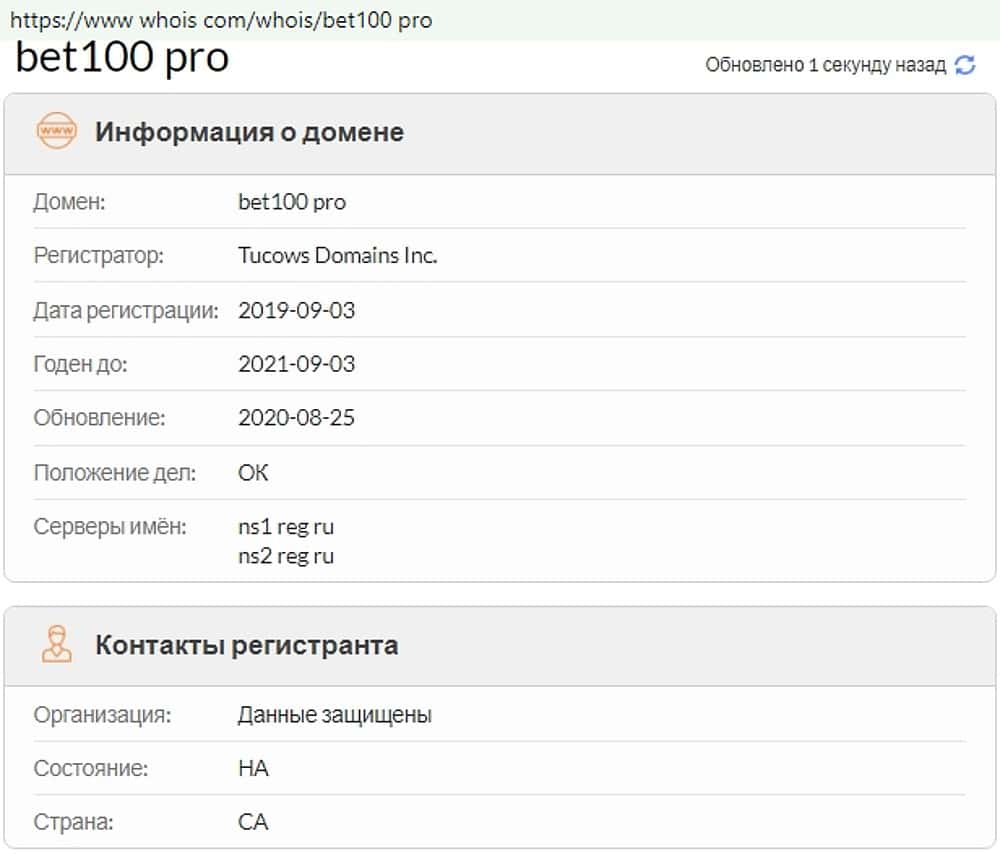This screenshot has height=854, width=1000.
Task: Click the Tucows Domains Inc. registrar value
Action: tap(337, 255)
